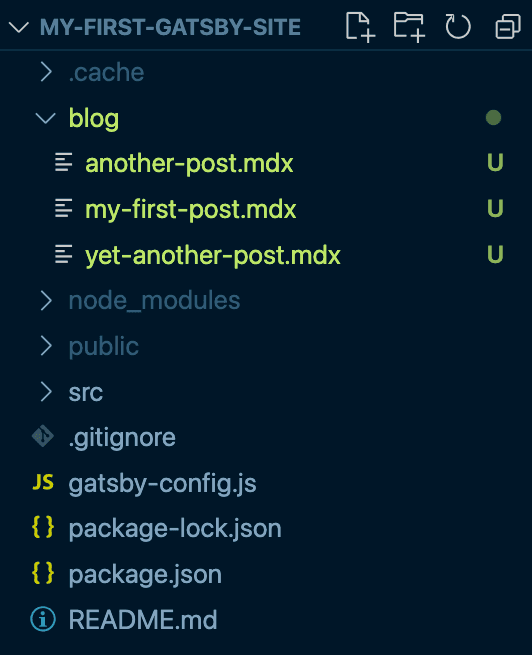Click the braces icon beside package-lock.json

pyautogui.click(x=43, y=527)
